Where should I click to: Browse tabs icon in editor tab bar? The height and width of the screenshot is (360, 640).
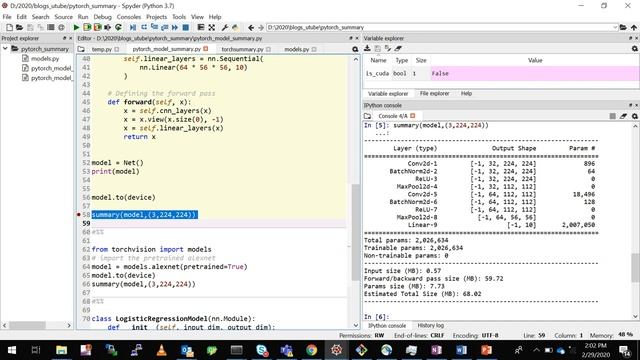click(x=81, y=49)
